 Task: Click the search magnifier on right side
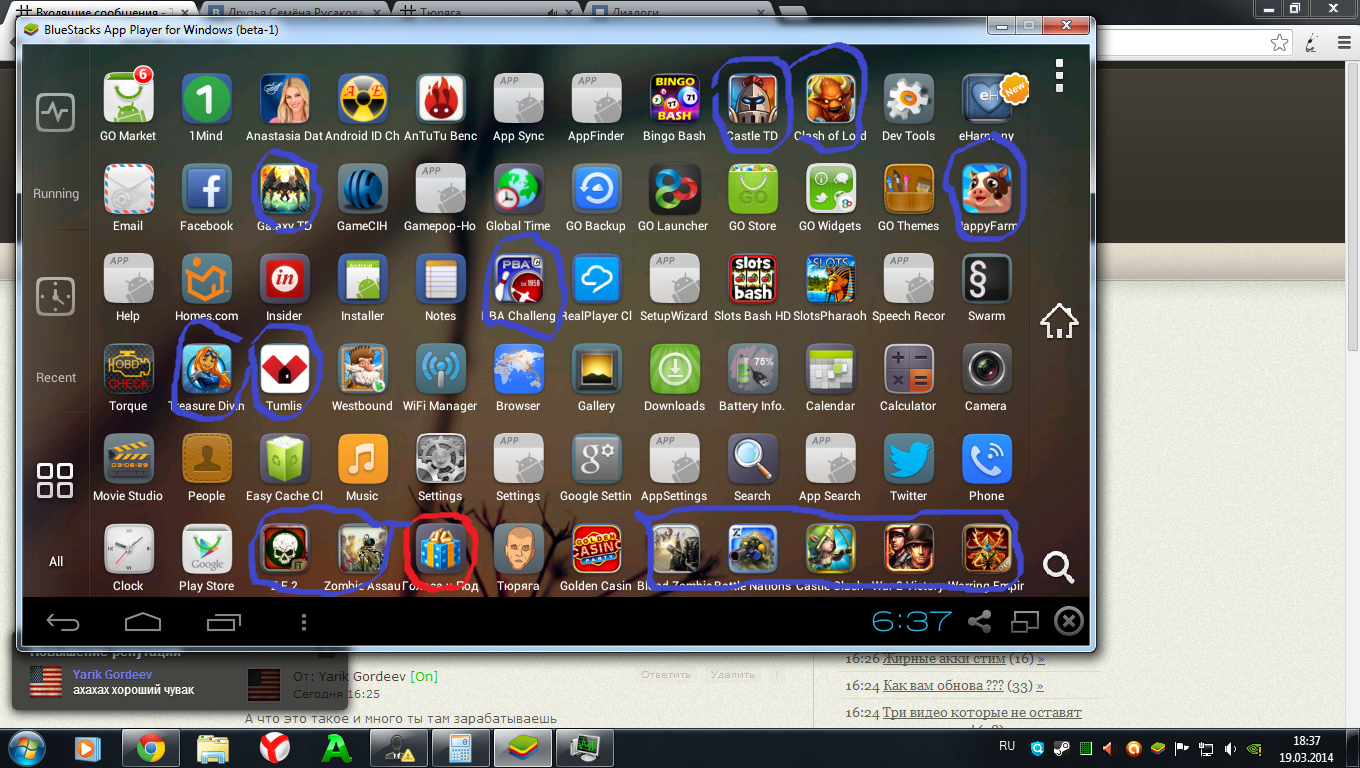[1058, 568]
